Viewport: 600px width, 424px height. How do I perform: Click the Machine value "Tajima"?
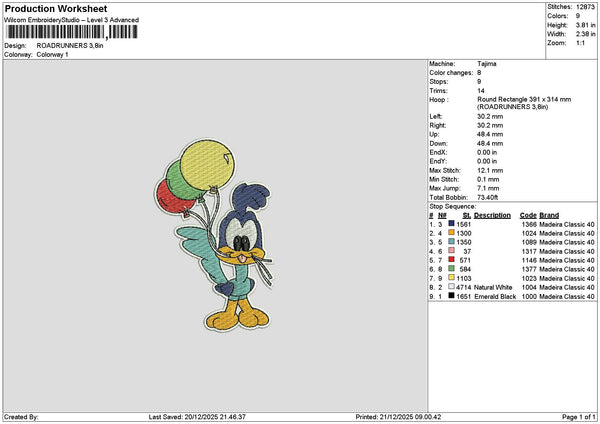pos(487,64)
